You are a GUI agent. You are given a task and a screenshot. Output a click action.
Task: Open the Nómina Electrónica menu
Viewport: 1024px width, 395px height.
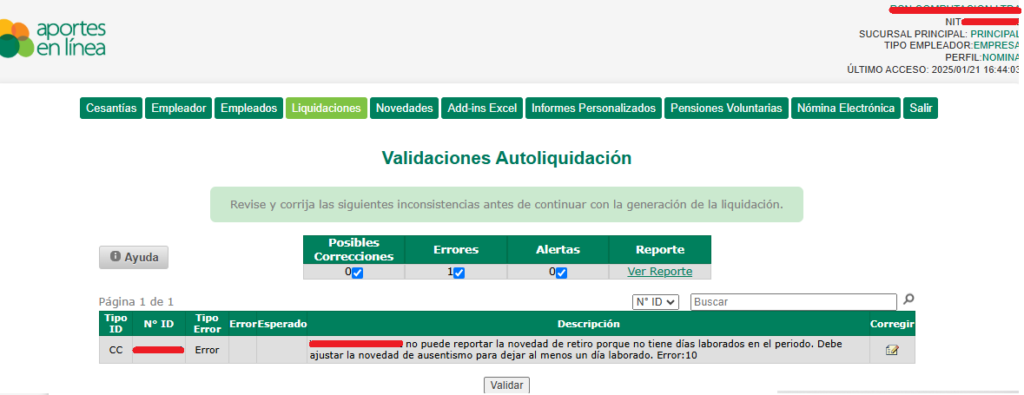coord(846,108)
